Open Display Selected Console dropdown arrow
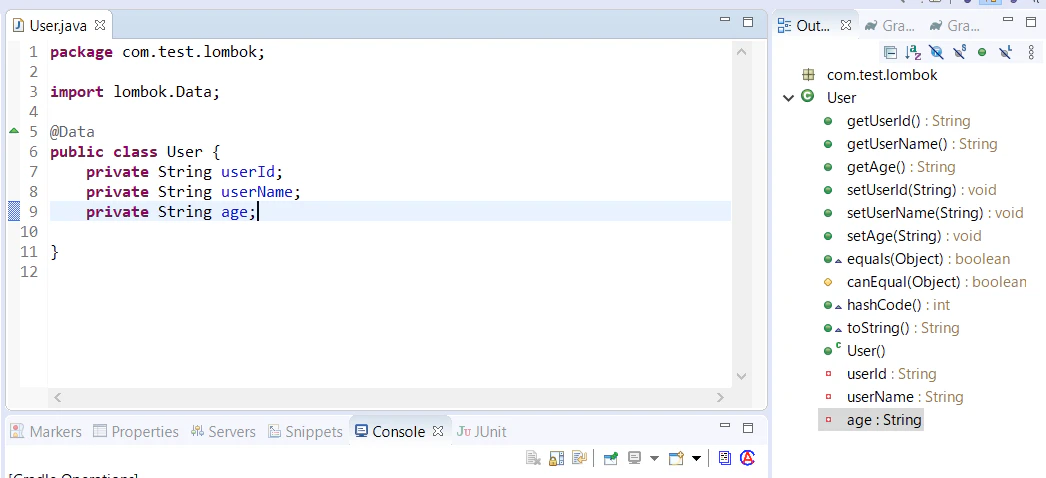Screen dimensions: 1046x478 (654, 459)
